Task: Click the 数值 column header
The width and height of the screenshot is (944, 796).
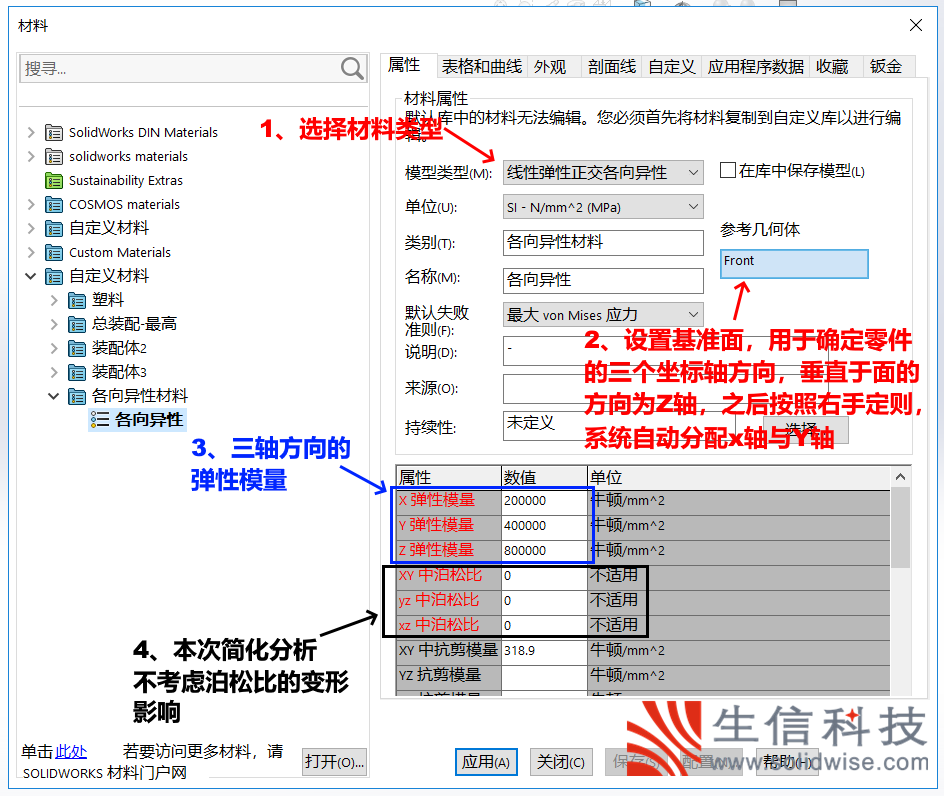Action: click(544, 477)
